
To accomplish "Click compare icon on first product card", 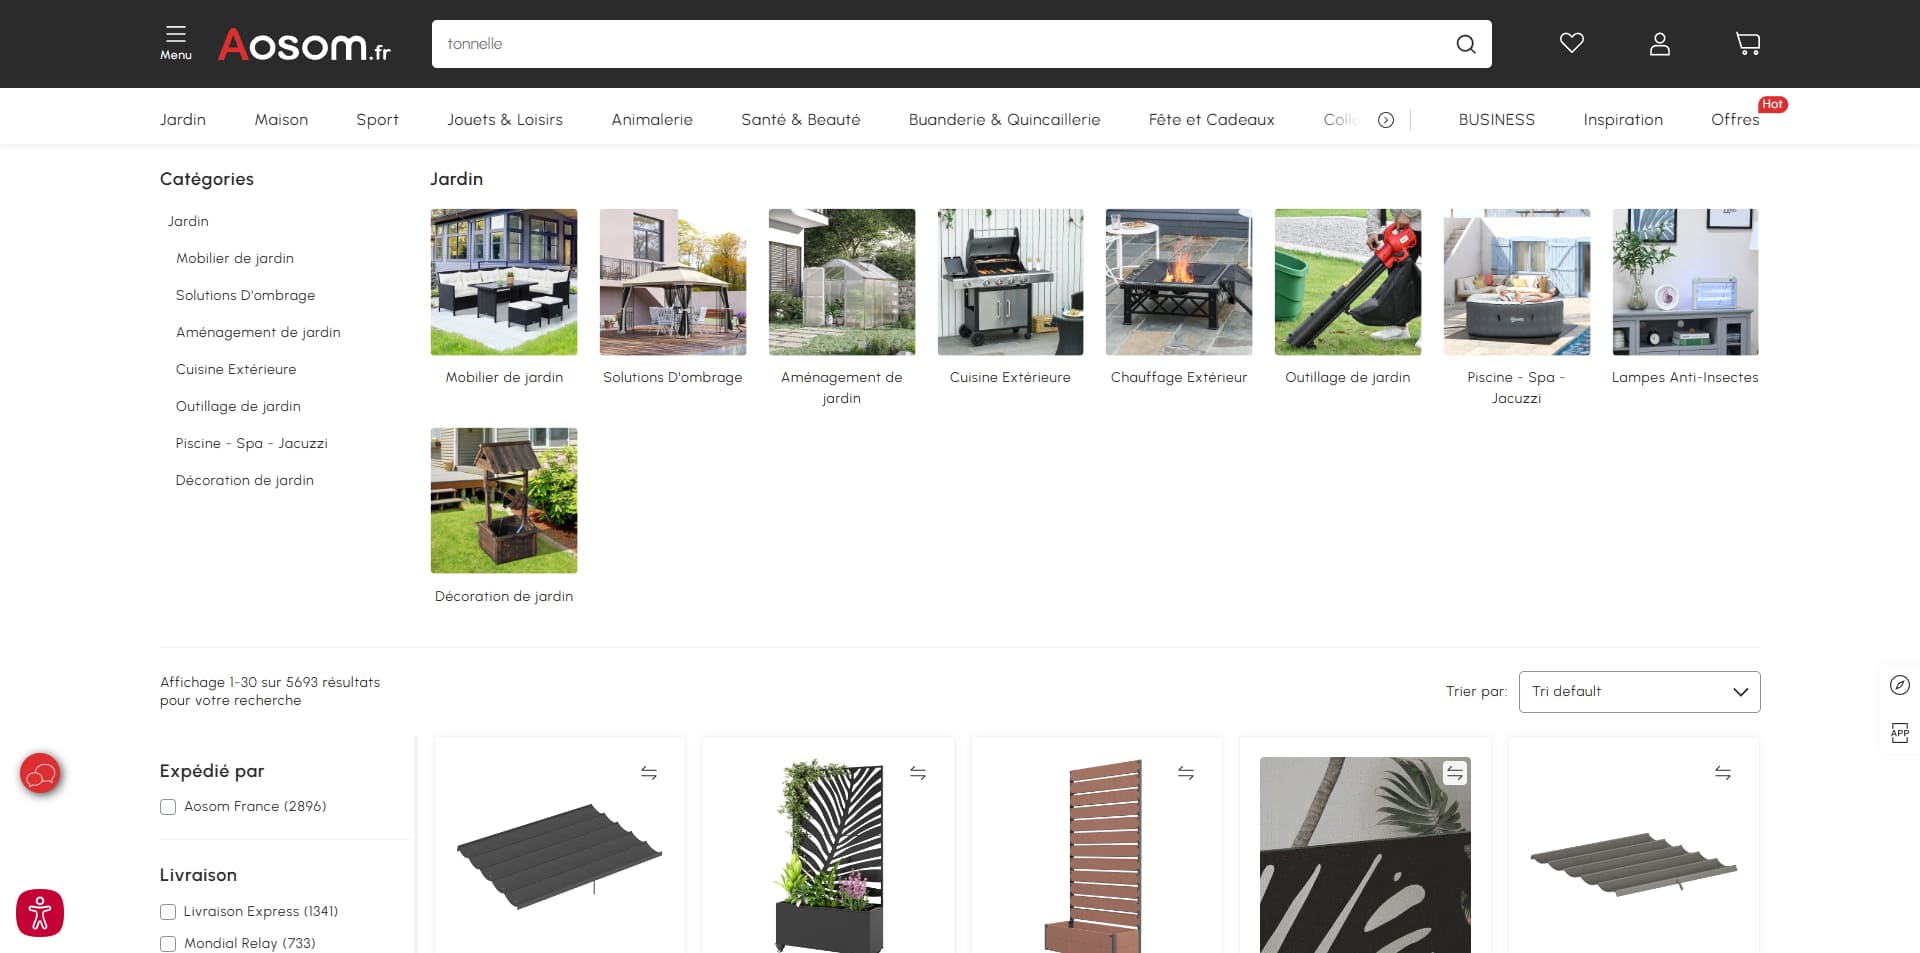I will click(x=649, y=773).
